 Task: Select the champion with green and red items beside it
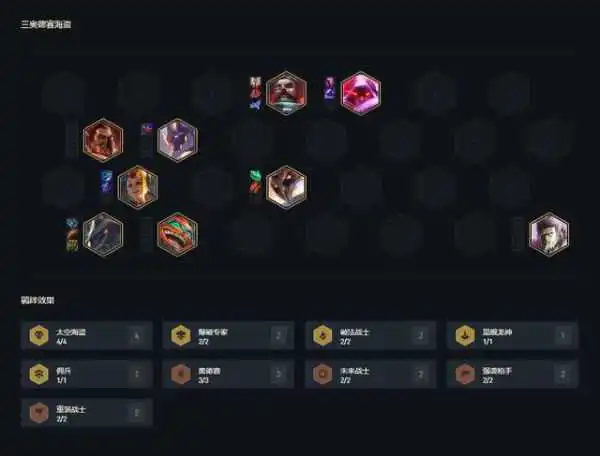(x=286, y=187)
